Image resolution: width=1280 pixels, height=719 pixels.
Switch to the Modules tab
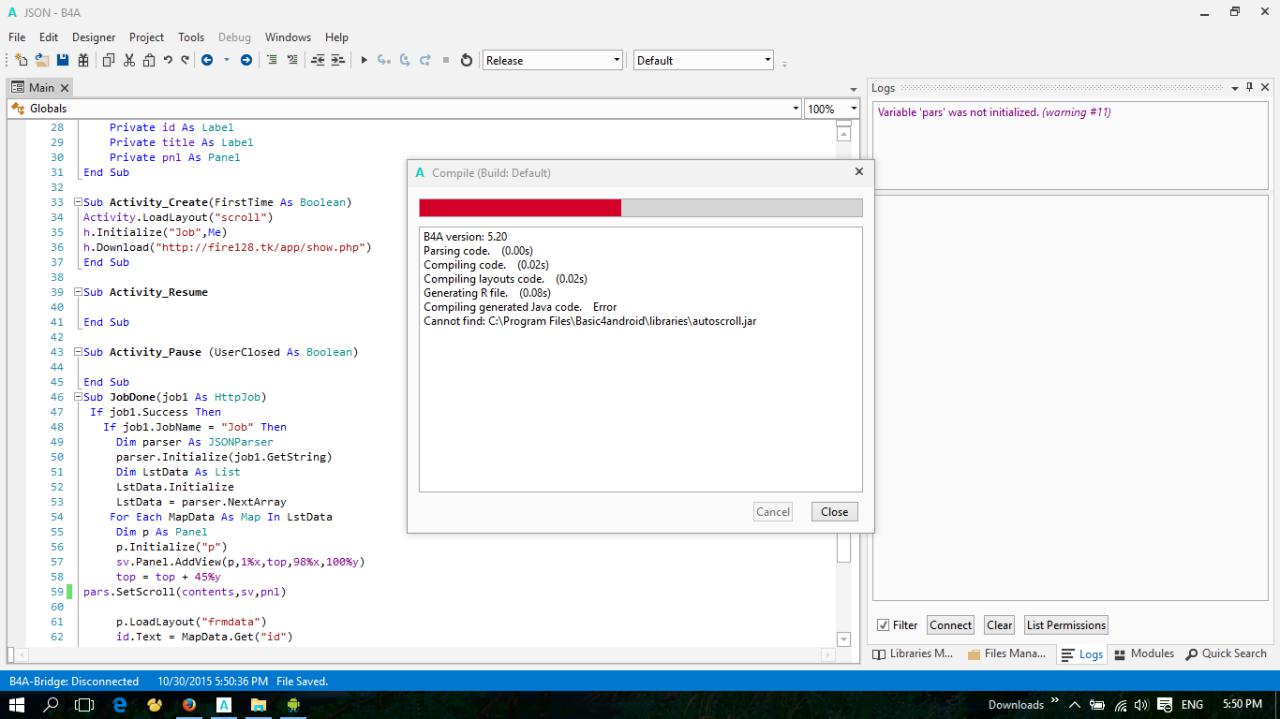point(1143,654)
